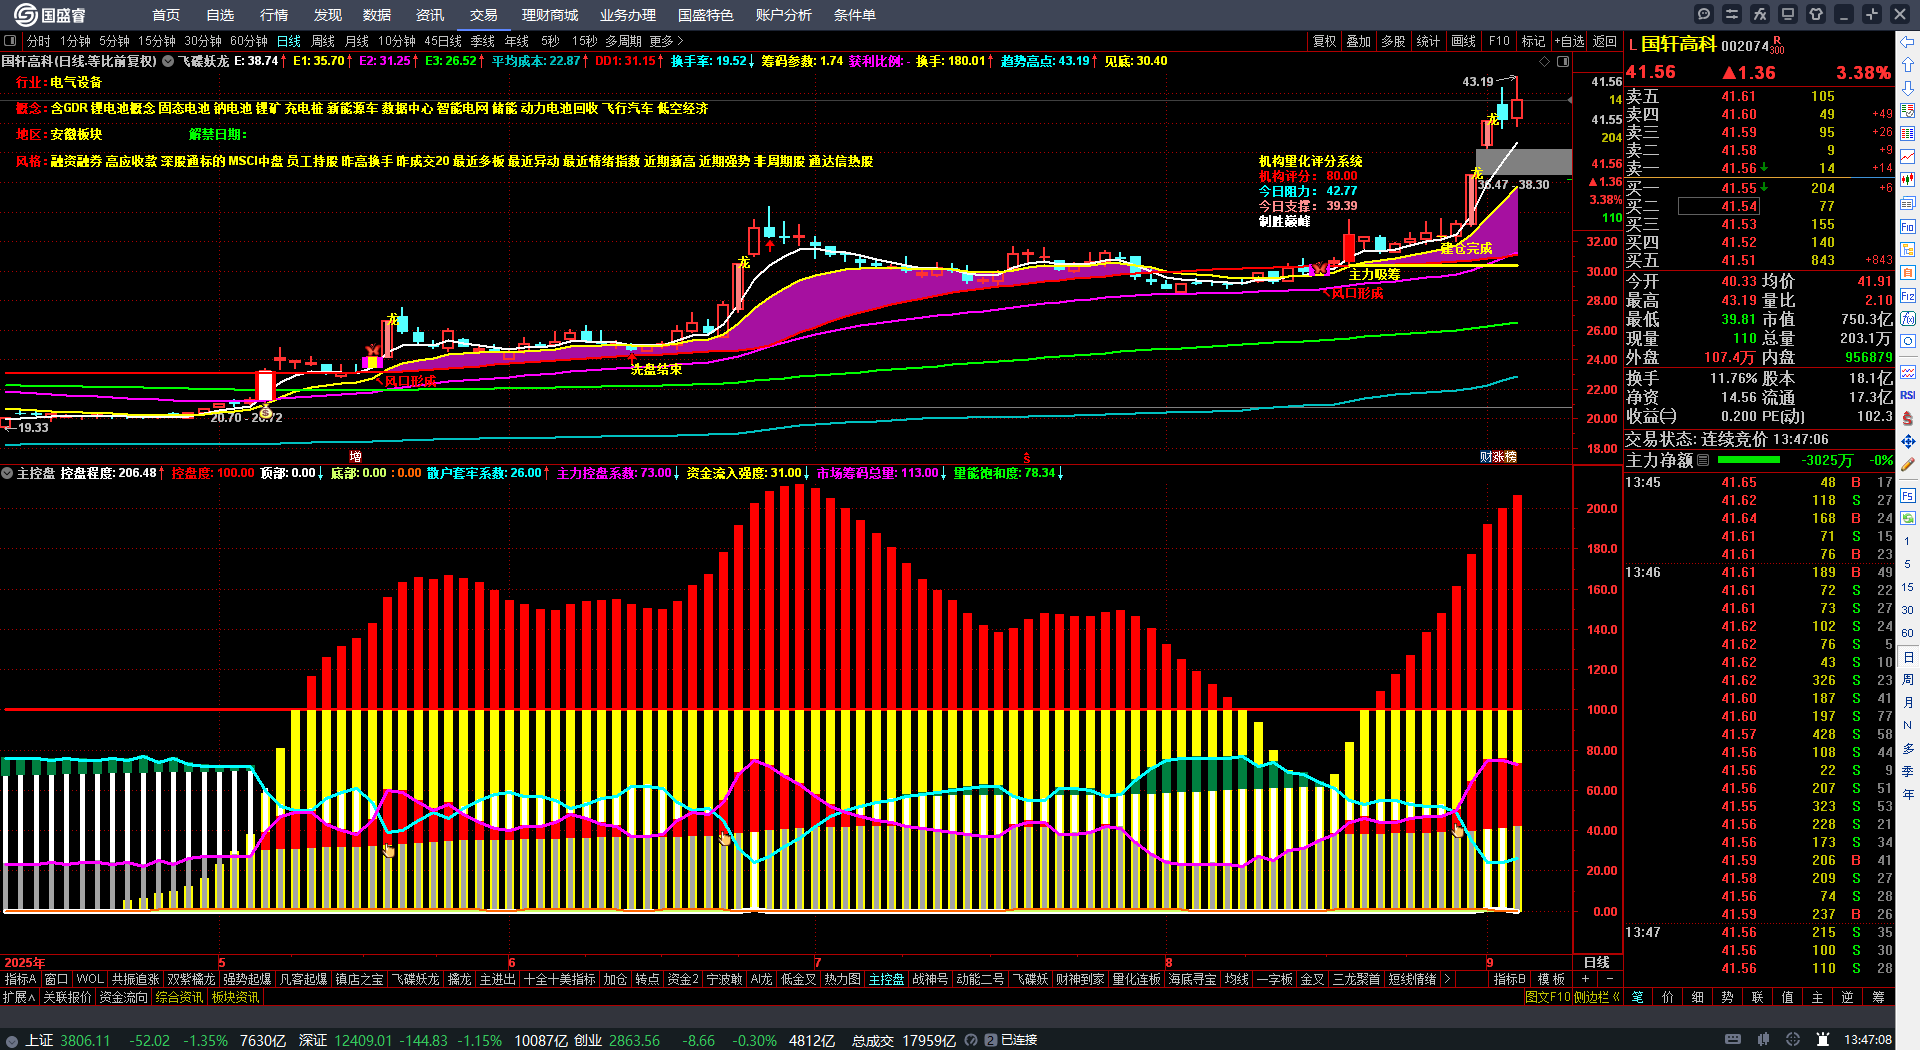Toggle the chart panel checkbox left of 分时
Image resolution: width=1920 pixels, height=1050 pixels.
pos(10,41)
